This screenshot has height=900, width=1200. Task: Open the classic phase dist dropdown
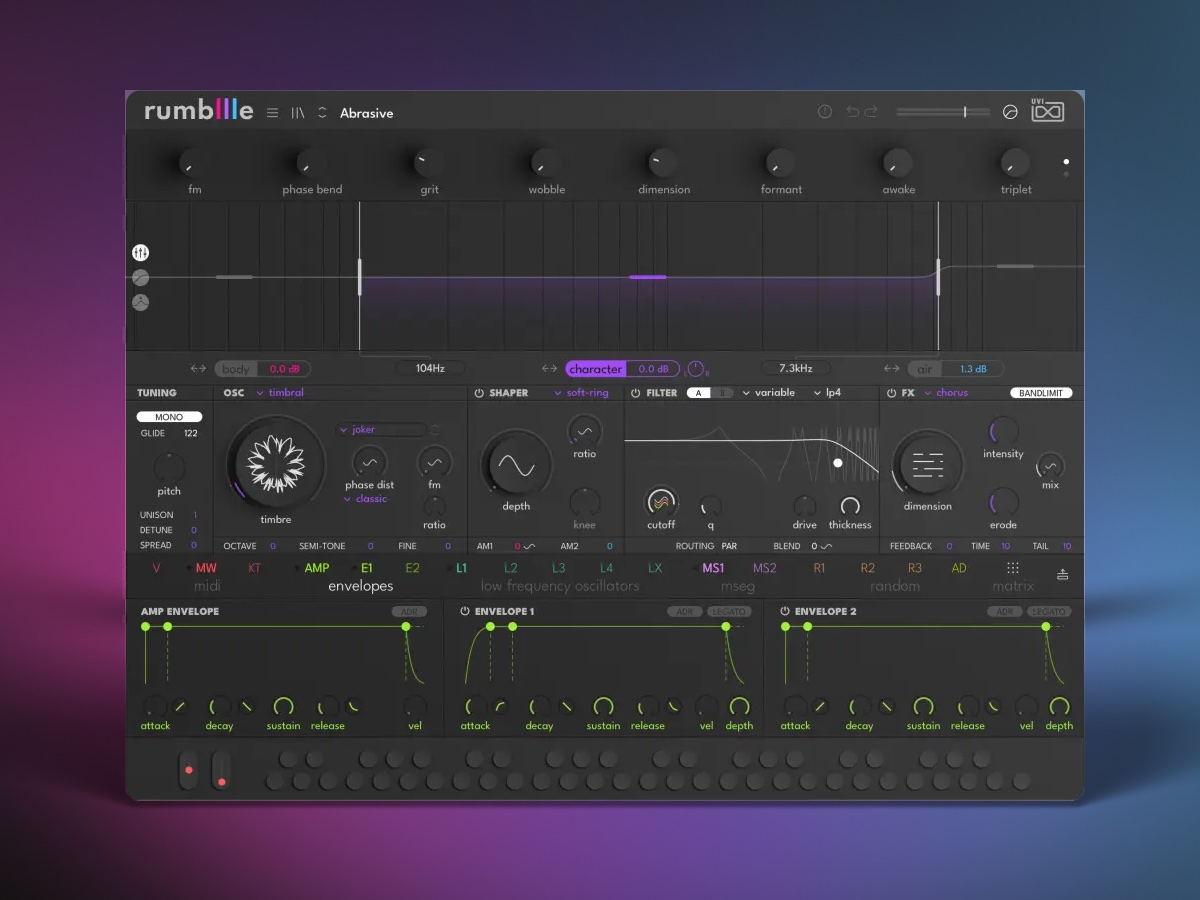click(x=365, y=499)
